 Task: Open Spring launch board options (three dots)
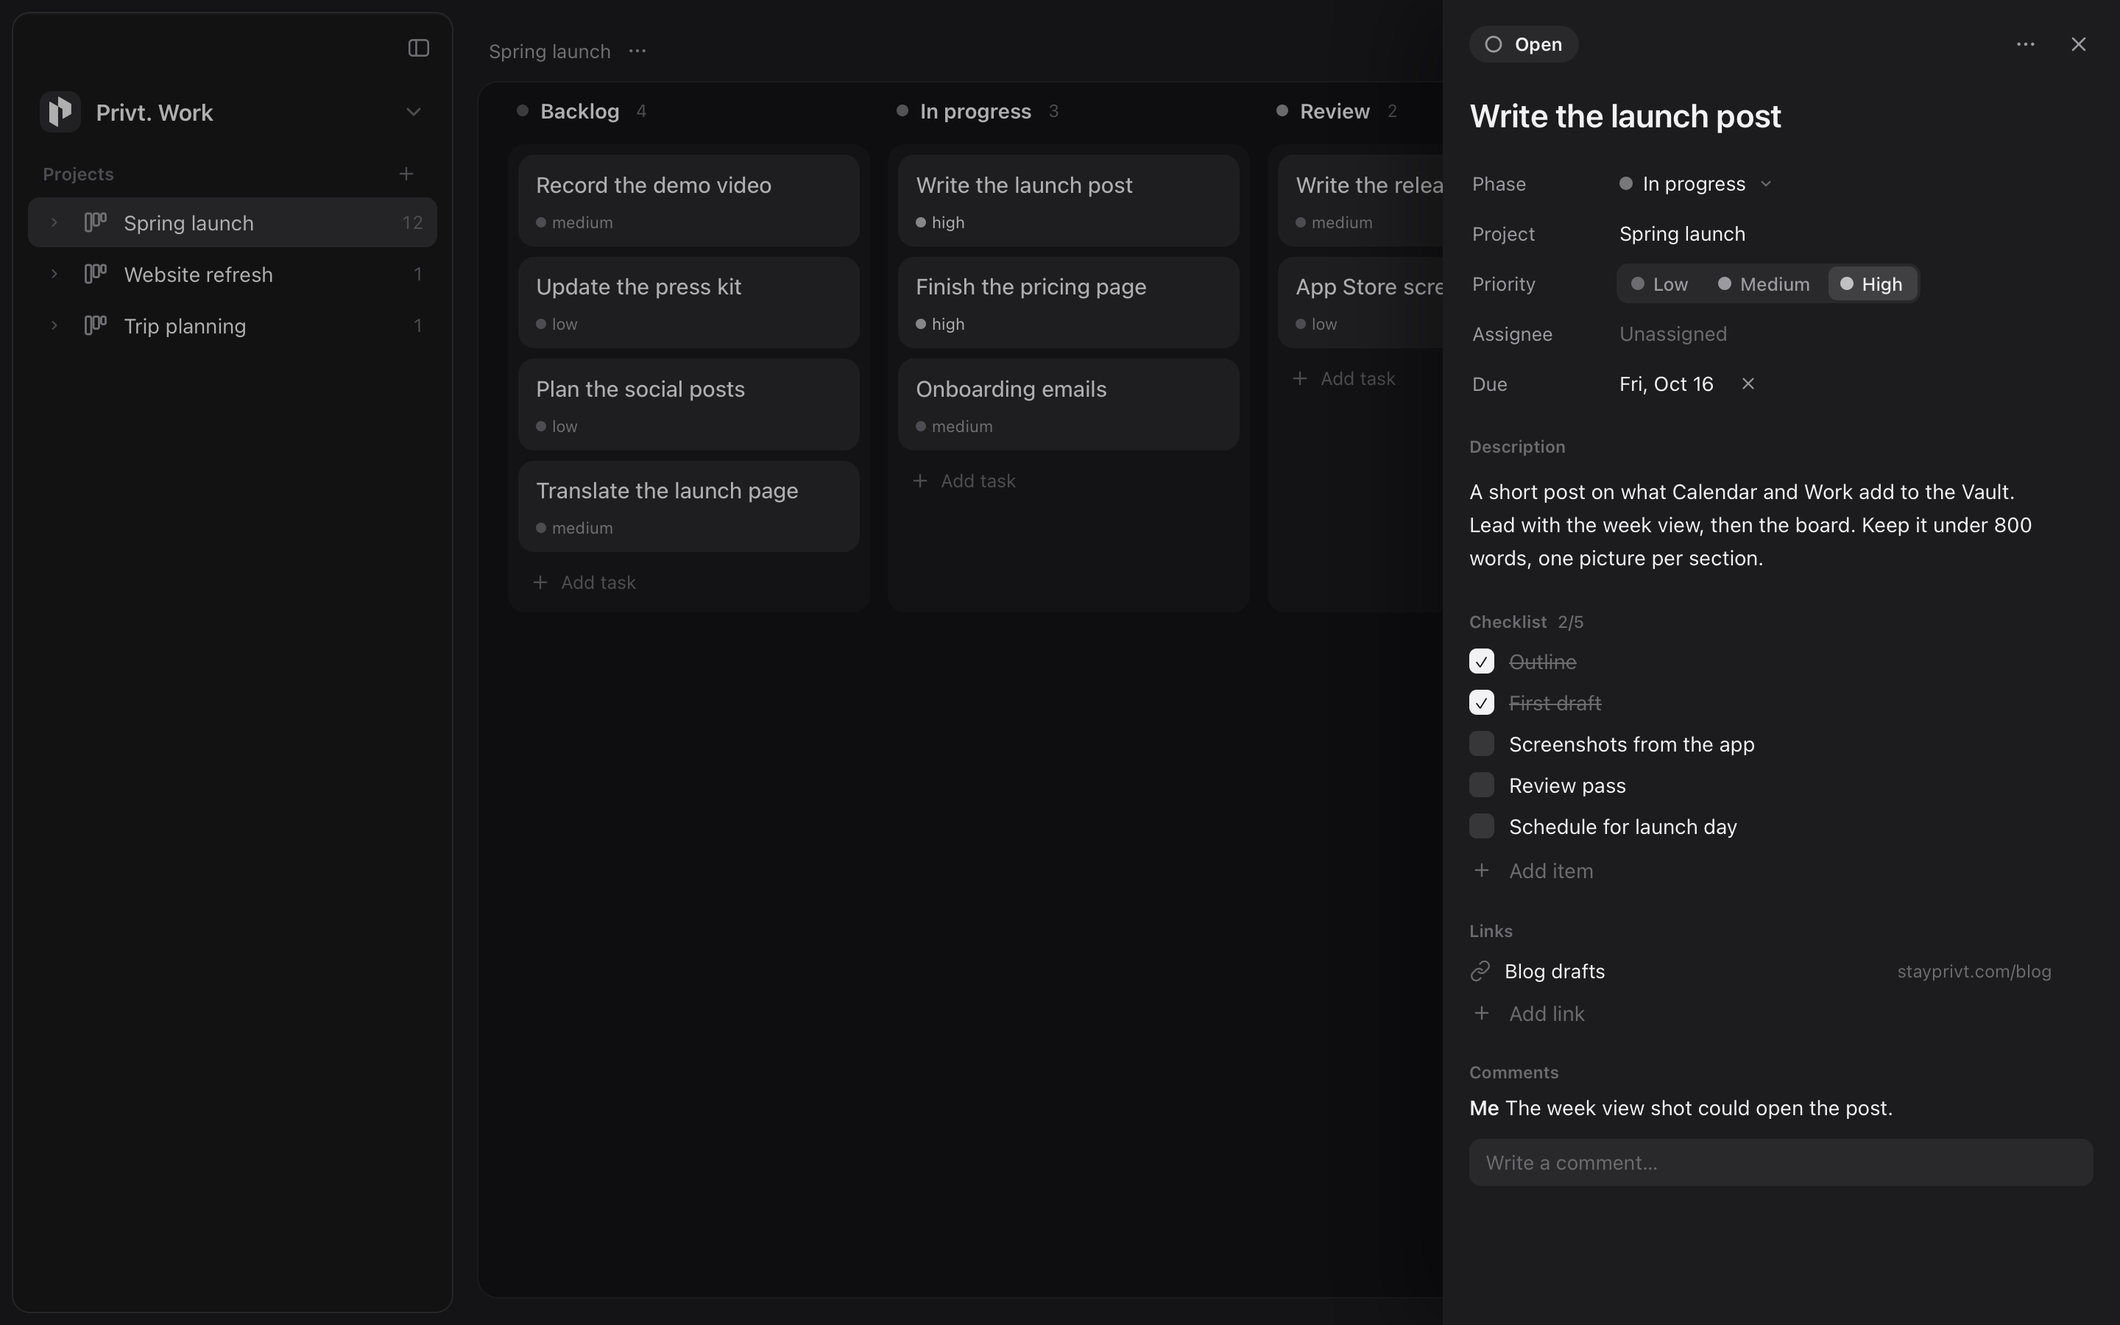(x=637, y=51)
